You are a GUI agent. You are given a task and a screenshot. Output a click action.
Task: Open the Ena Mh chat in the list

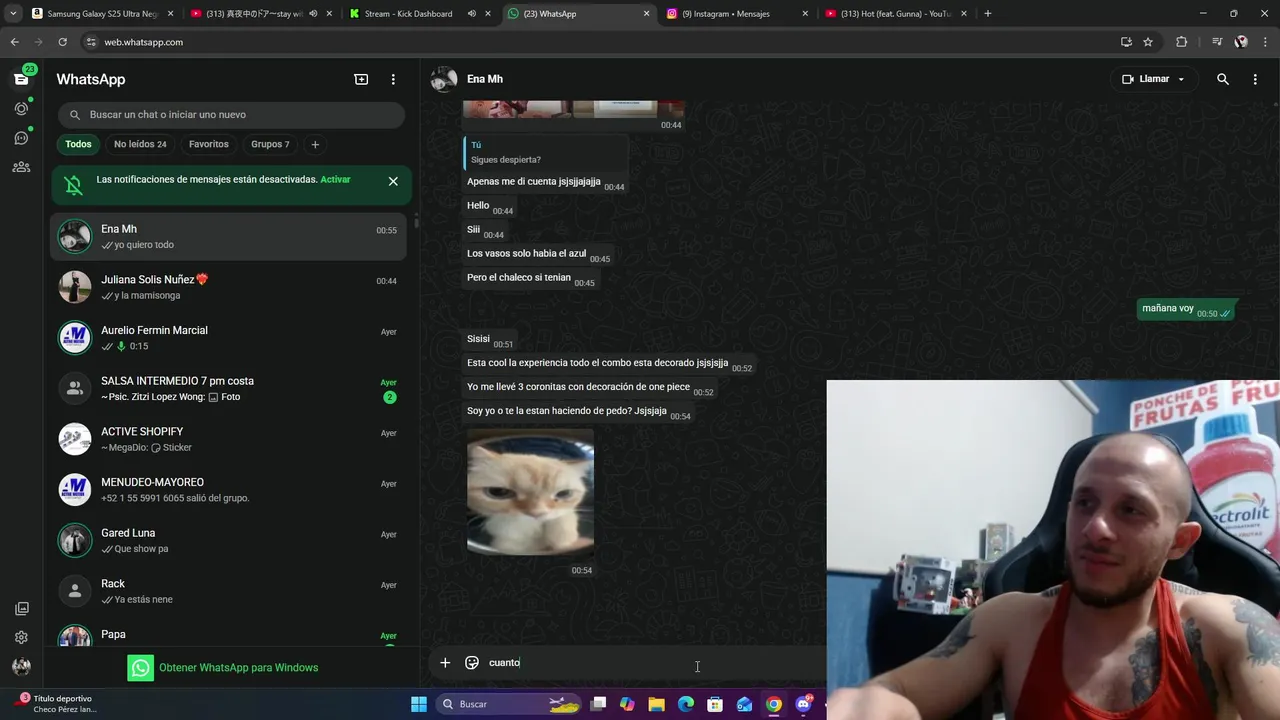point(228,236)
